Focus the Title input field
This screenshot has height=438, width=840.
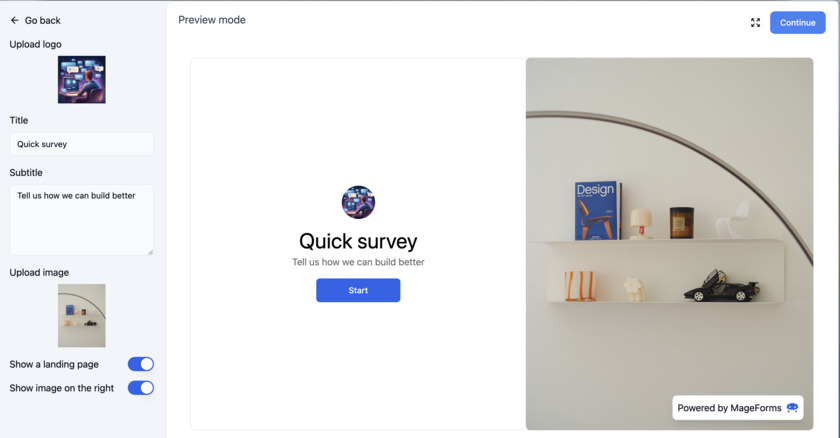[81, 144]
